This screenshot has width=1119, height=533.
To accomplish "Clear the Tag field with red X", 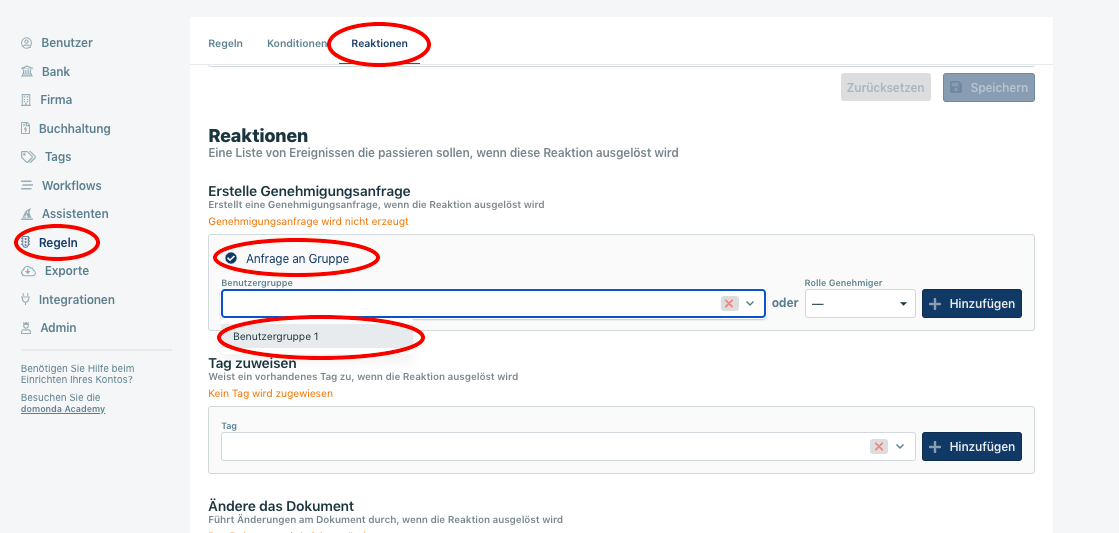I will (879, 446).
